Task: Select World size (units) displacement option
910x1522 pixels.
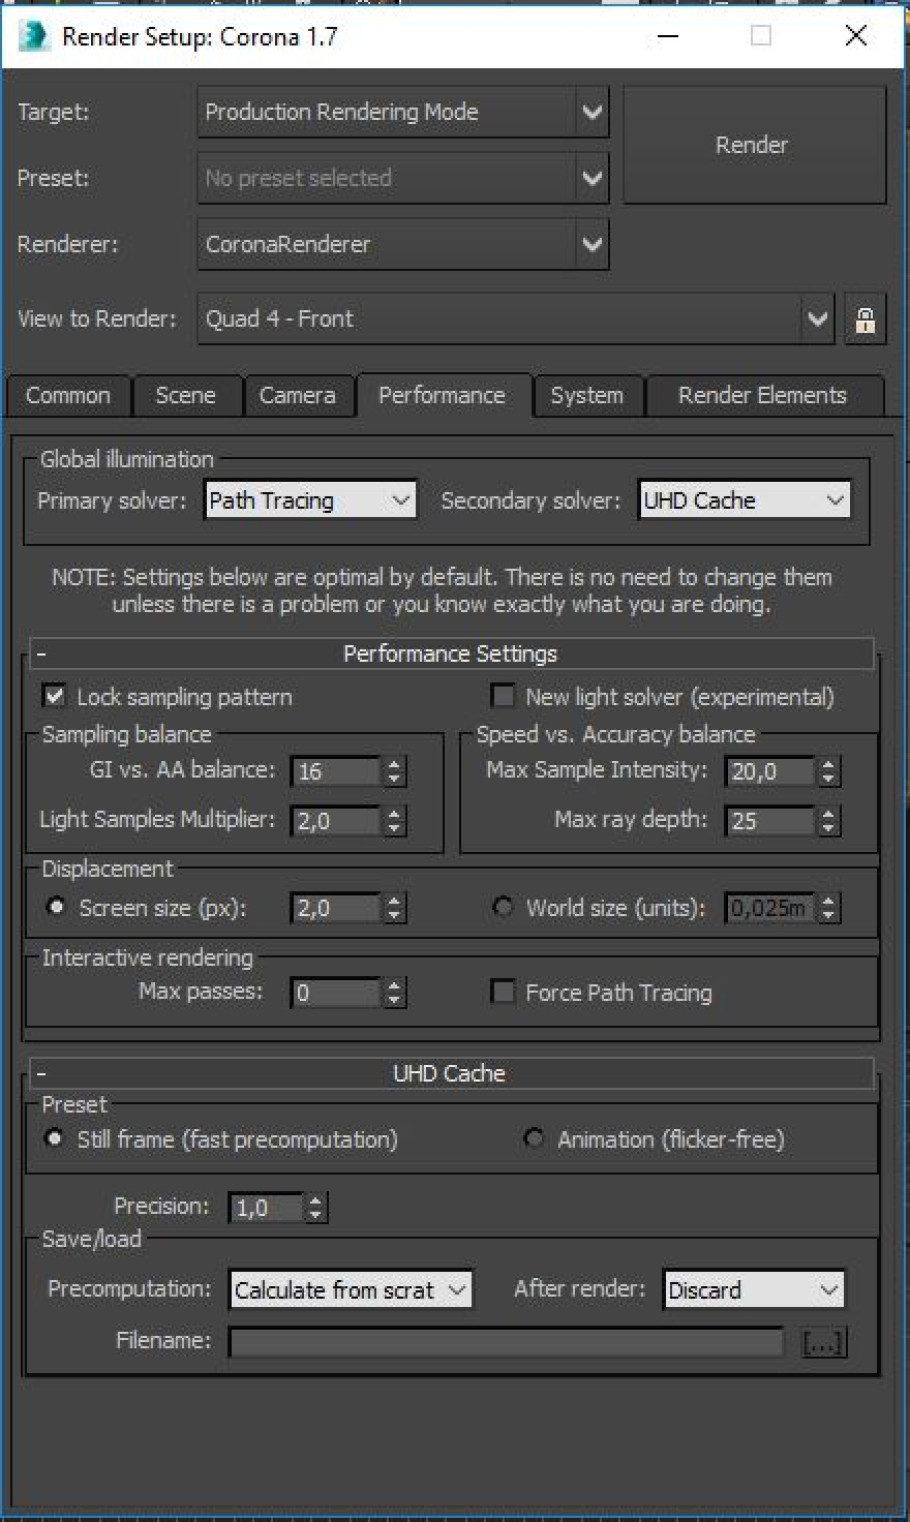Action: tap(503, 907)
